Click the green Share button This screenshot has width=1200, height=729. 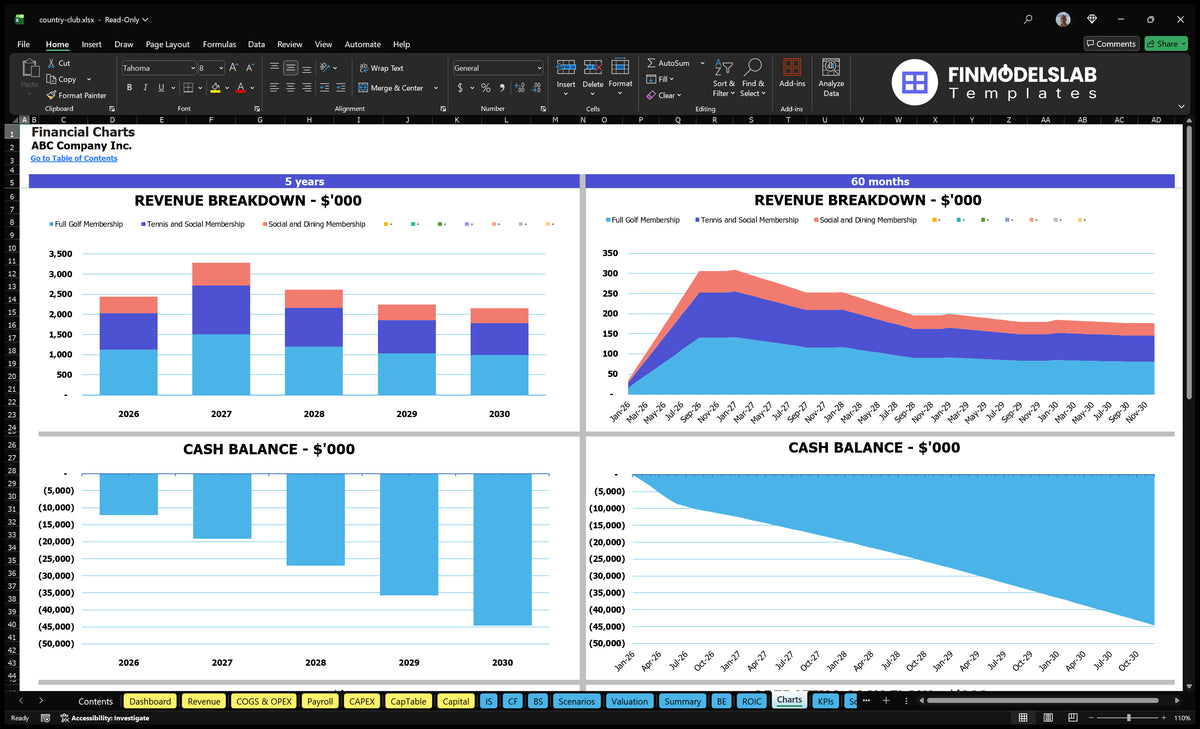pos(1165,44)
